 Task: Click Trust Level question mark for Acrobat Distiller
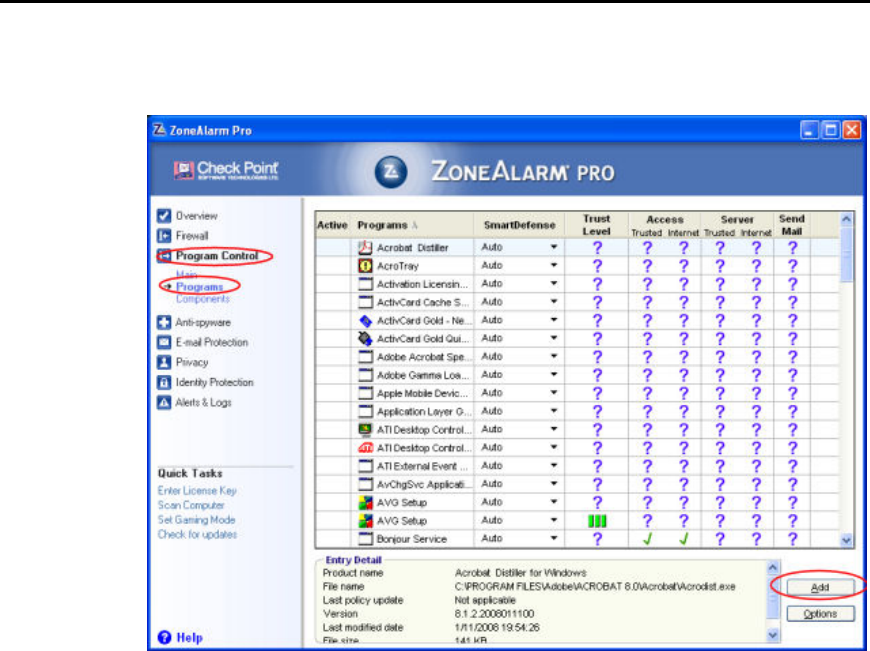tap(597, 248)
